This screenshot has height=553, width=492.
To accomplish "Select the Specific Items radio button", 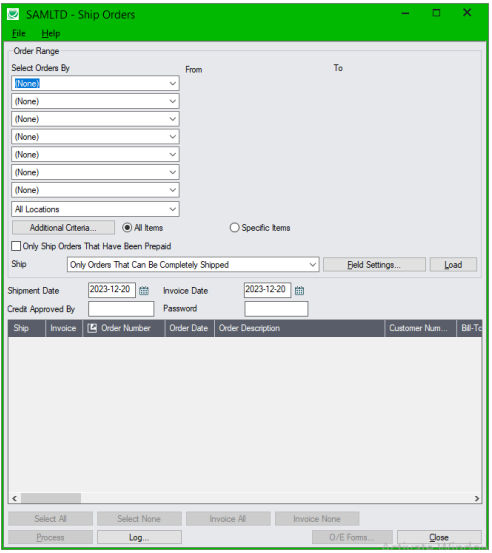I will click(234, 228).
